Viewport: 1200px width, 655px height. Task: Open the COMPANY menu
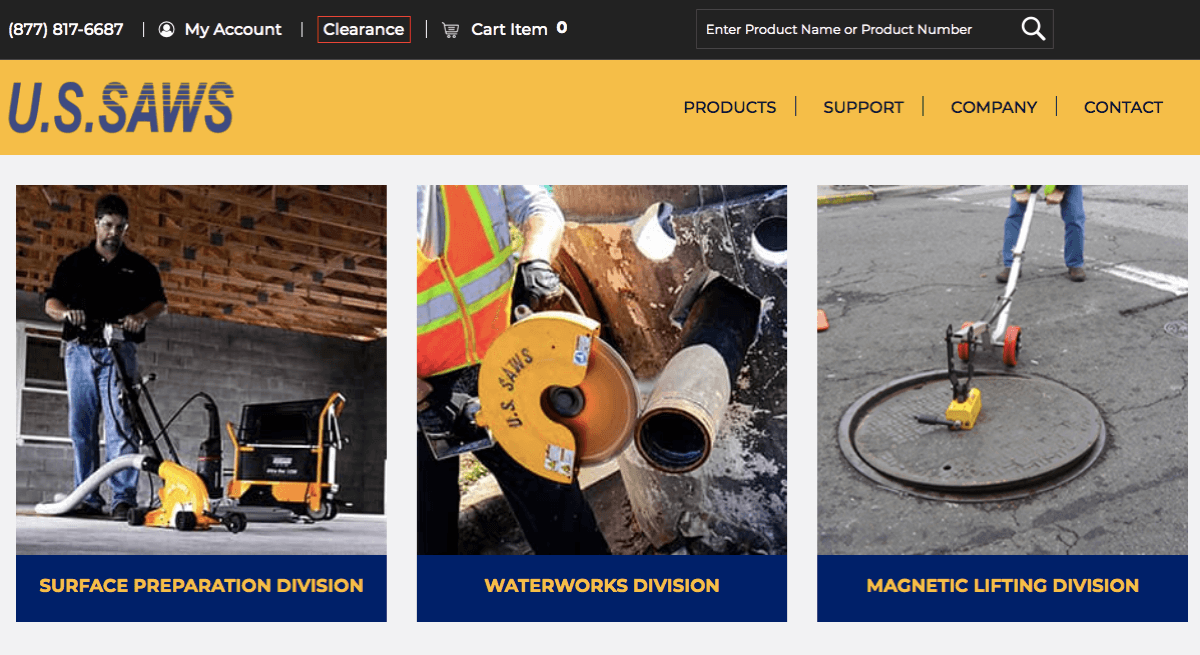tap(994, 107)
